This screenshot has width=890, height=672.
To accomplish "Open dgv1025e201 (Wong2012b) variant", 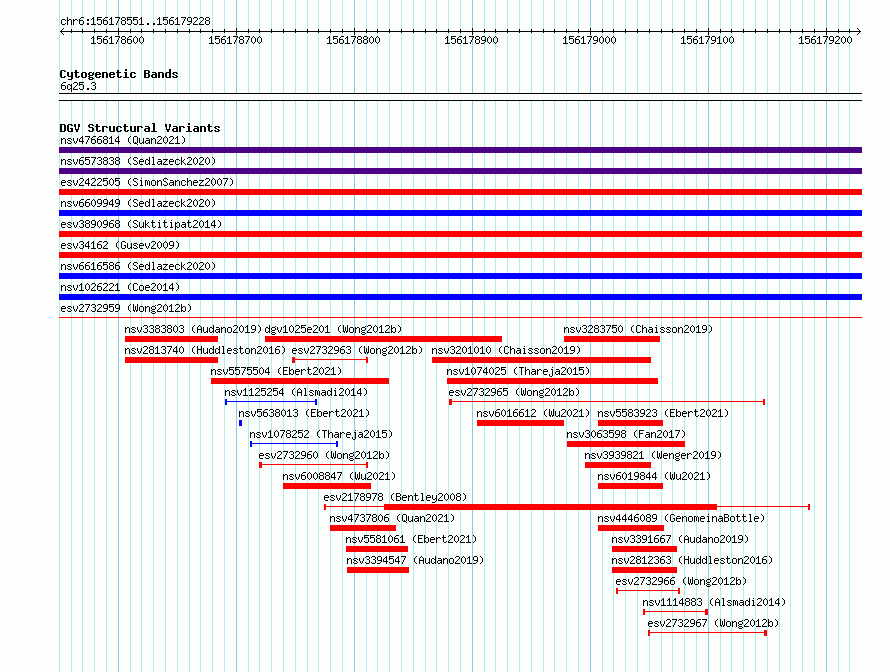I will click(383, 339).
